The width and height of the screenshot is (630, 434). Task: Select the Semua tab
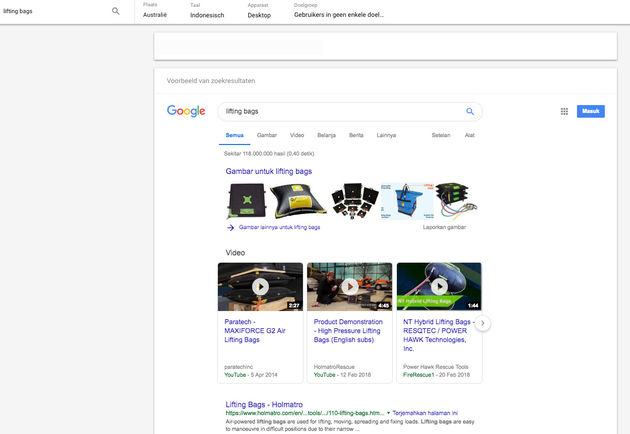pos(235,135)
